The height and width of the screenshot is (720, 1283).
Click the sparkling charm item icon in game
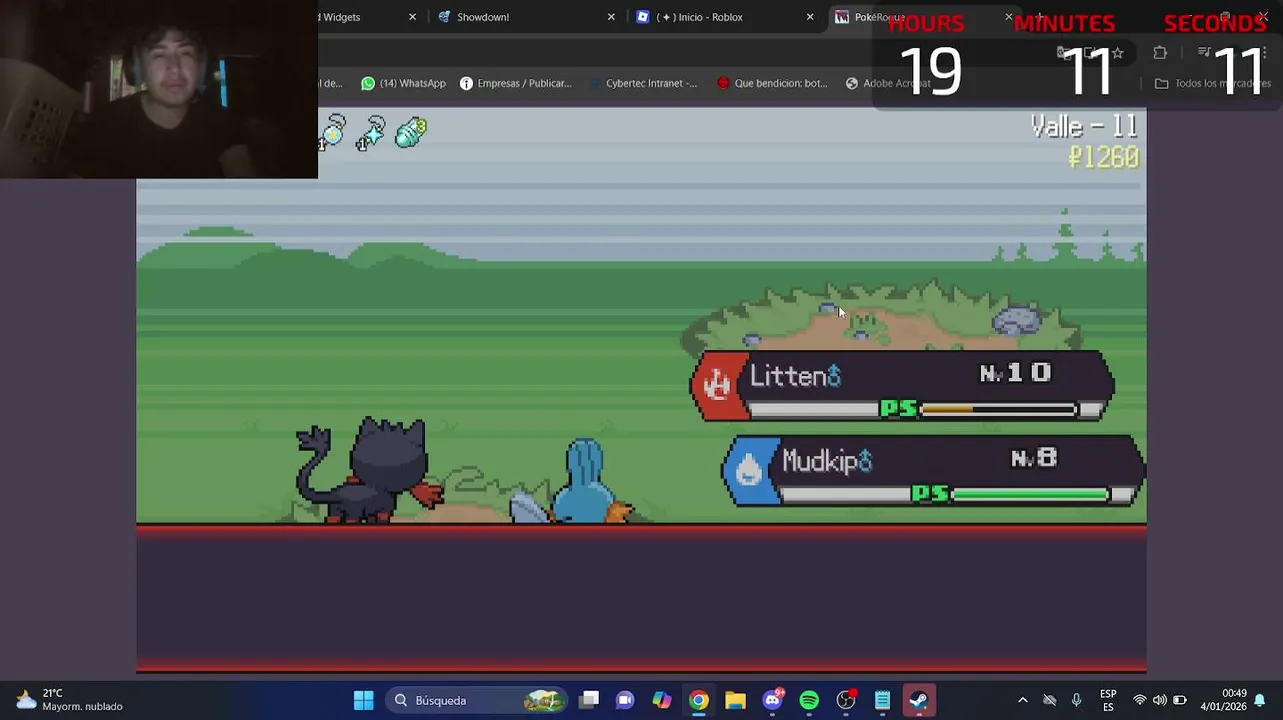(371, 133)
